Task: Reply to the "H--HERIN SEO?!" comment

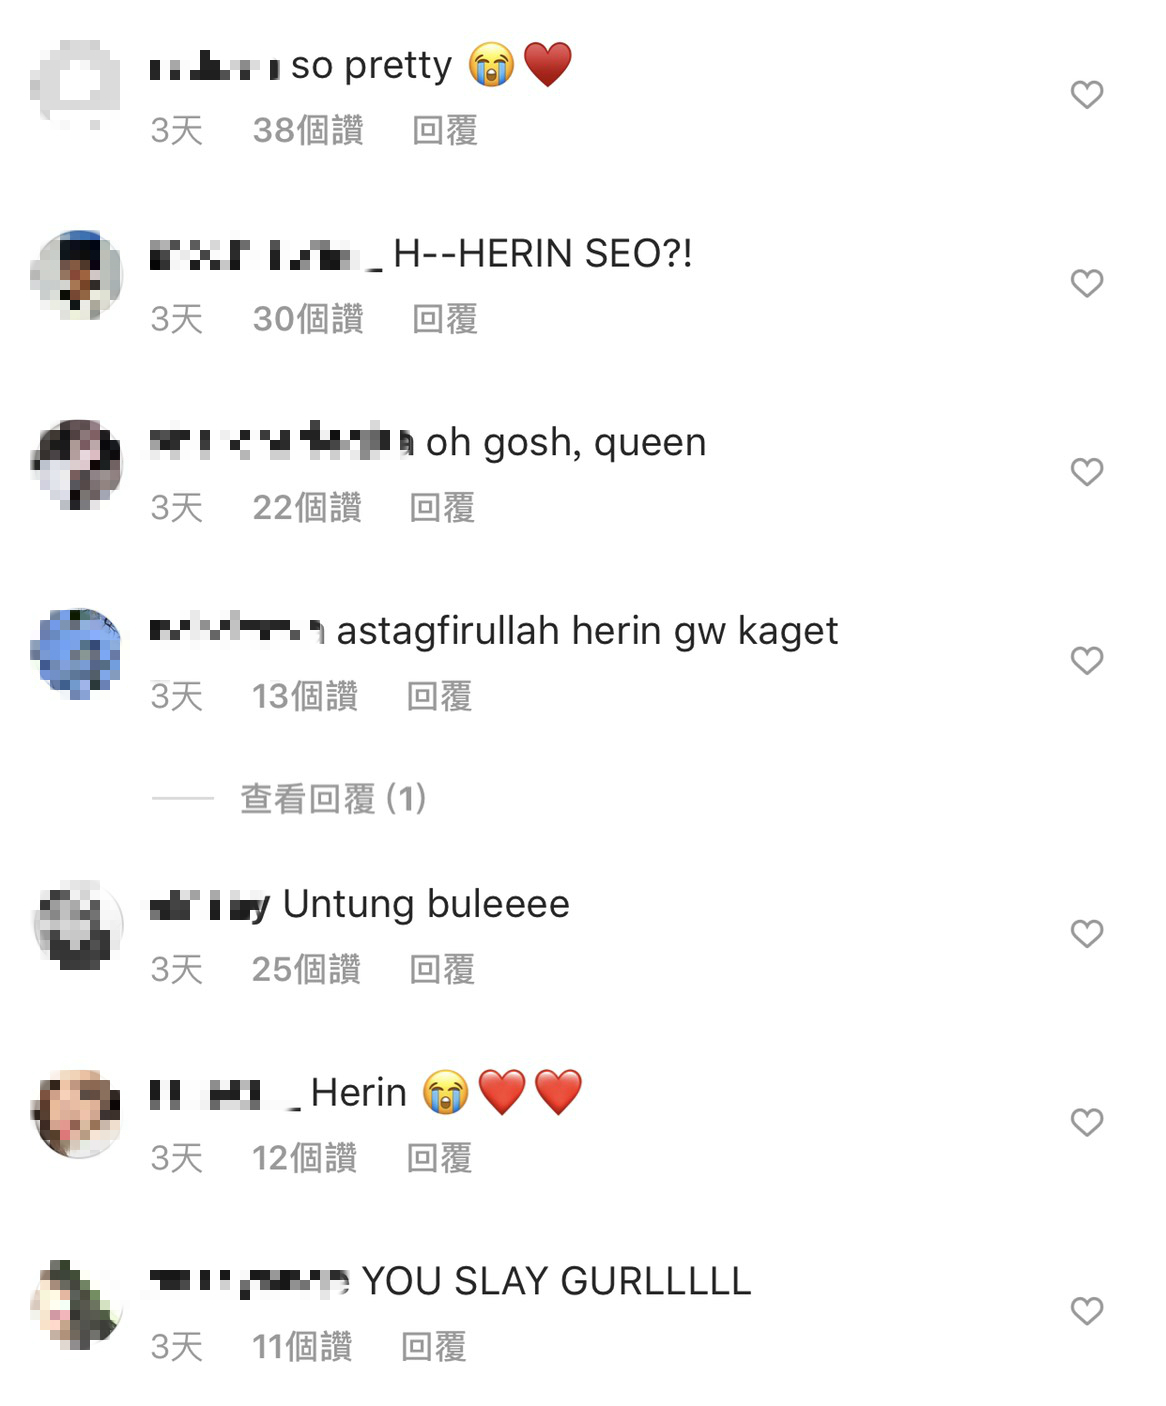Action: coord(445,319)
